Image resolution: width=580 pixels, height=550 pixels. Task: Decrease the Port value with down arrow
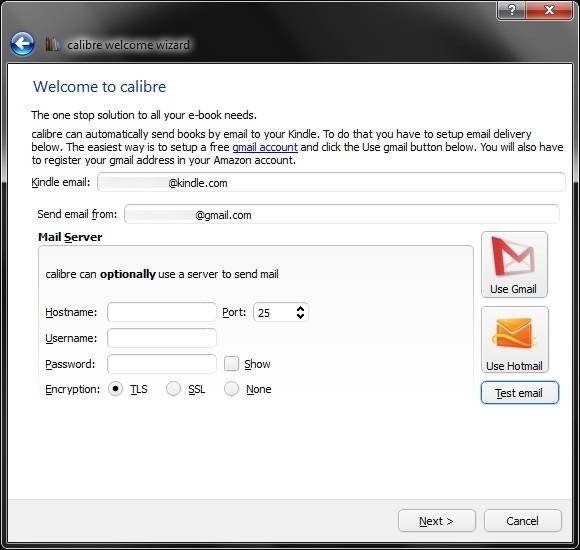click(x=300, y=316)
